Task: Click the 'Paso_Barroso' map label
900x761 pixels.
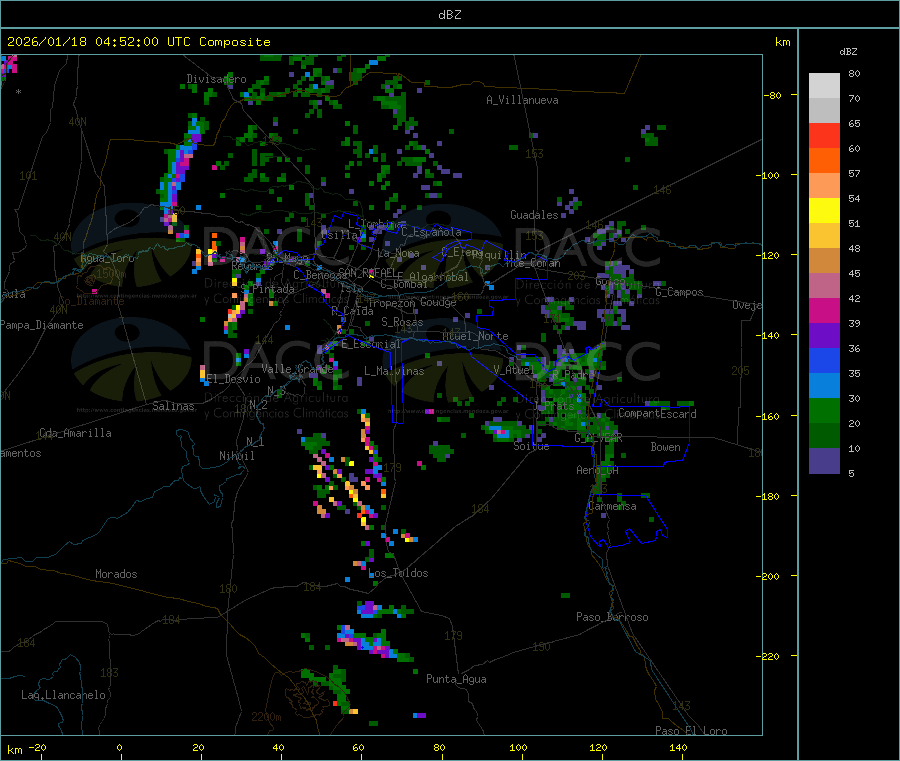Action: click(612, 617)
